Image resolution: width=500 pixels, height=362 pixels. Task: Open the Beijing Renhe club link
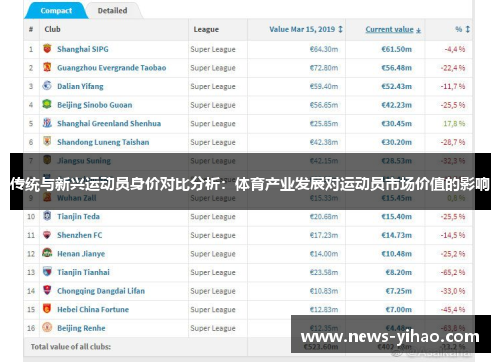click(x=81, y=328)
